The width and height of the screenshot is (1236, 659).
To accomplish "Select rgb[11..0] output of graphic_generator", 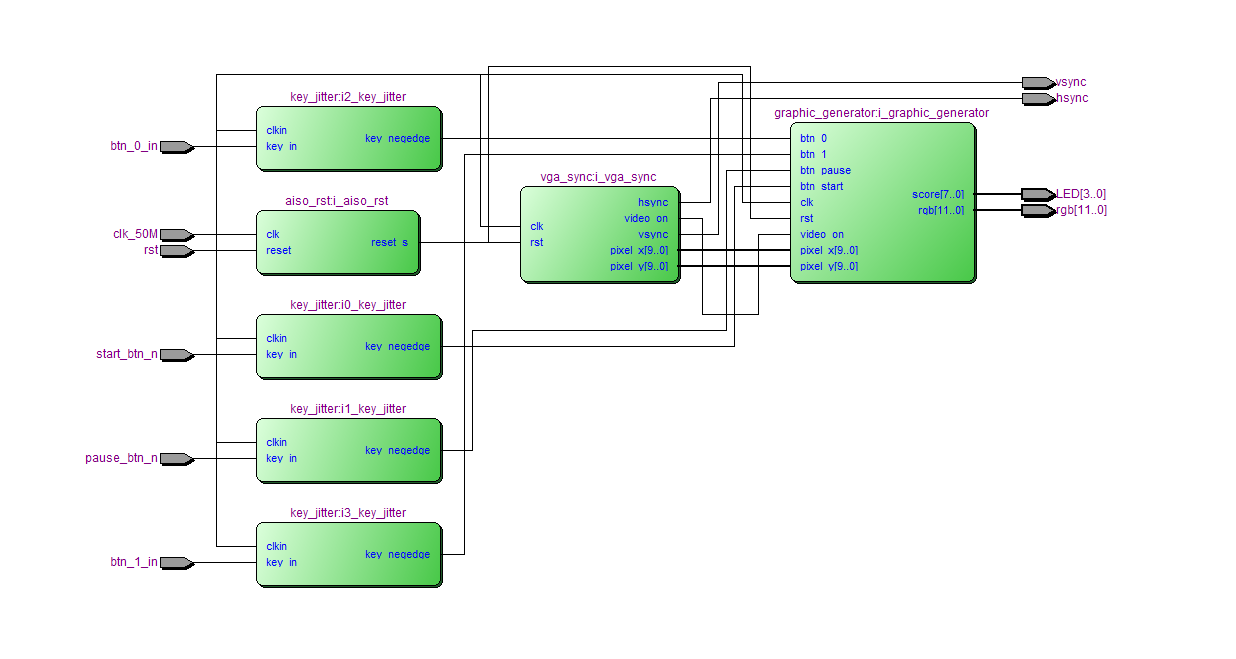I will pos(941,210).
